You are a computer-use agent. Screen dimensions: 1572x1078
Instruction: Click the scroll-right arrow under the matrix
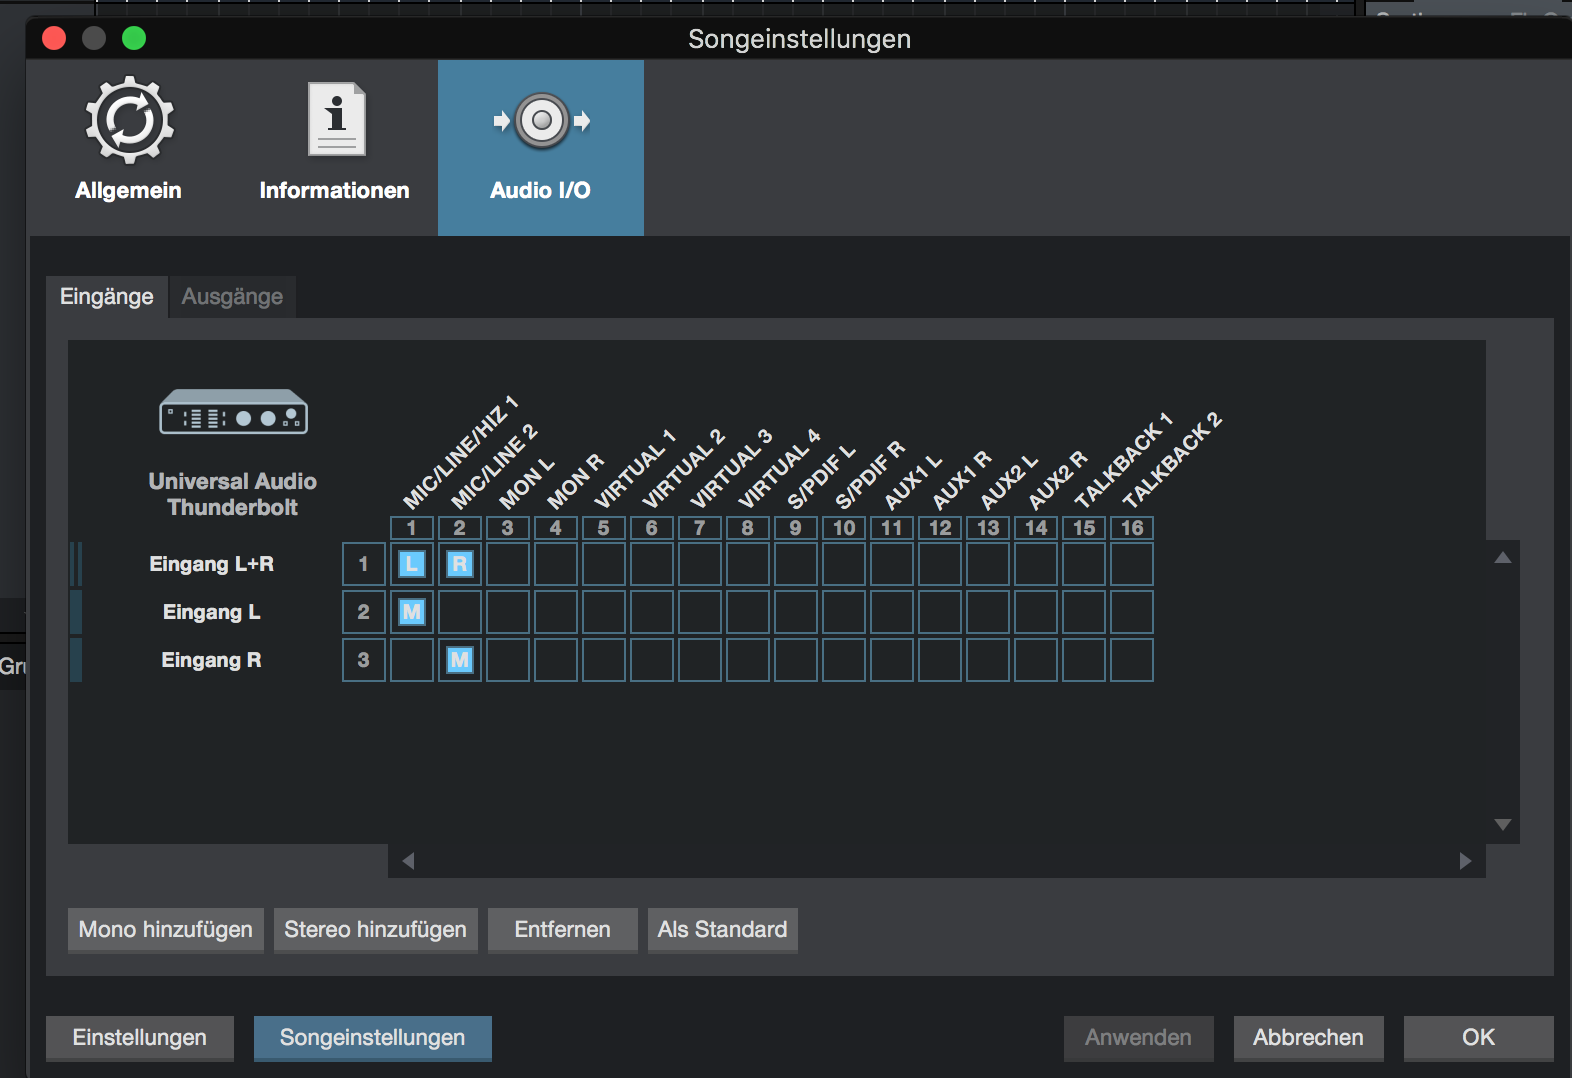[1465, 861]
